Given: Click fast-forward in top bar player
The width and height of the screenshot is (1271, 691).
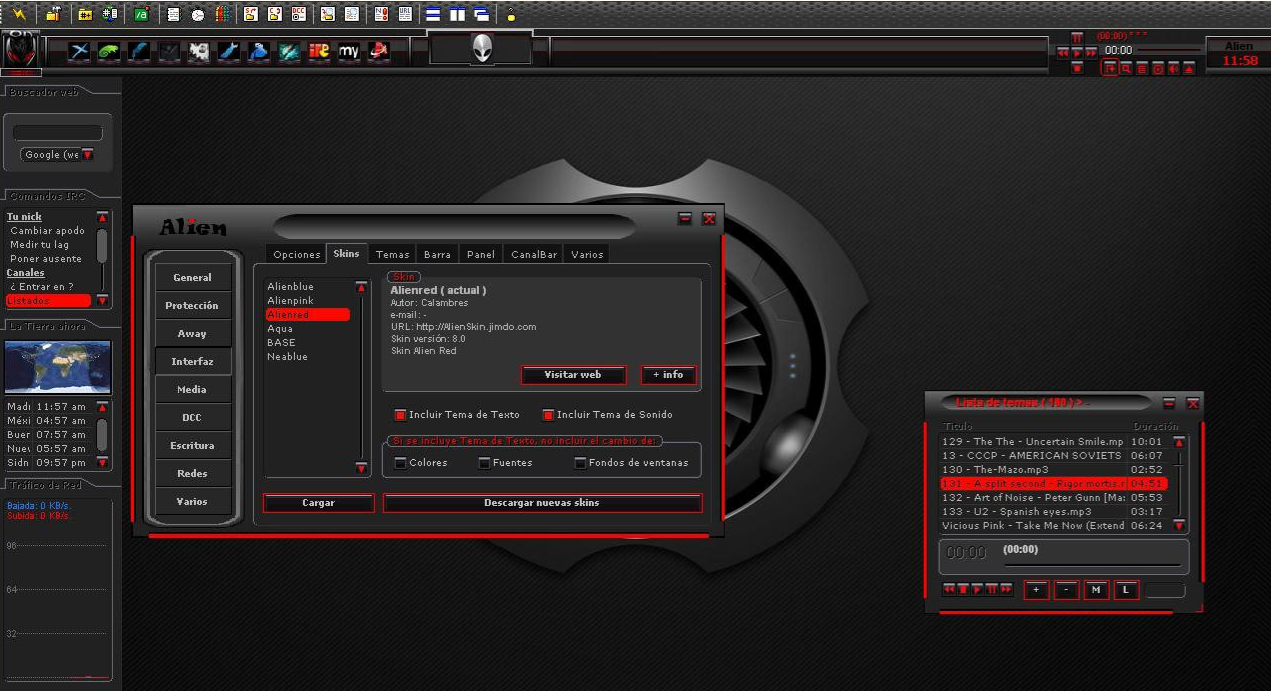Looking at the screenshot, I should click(1091, 53).
